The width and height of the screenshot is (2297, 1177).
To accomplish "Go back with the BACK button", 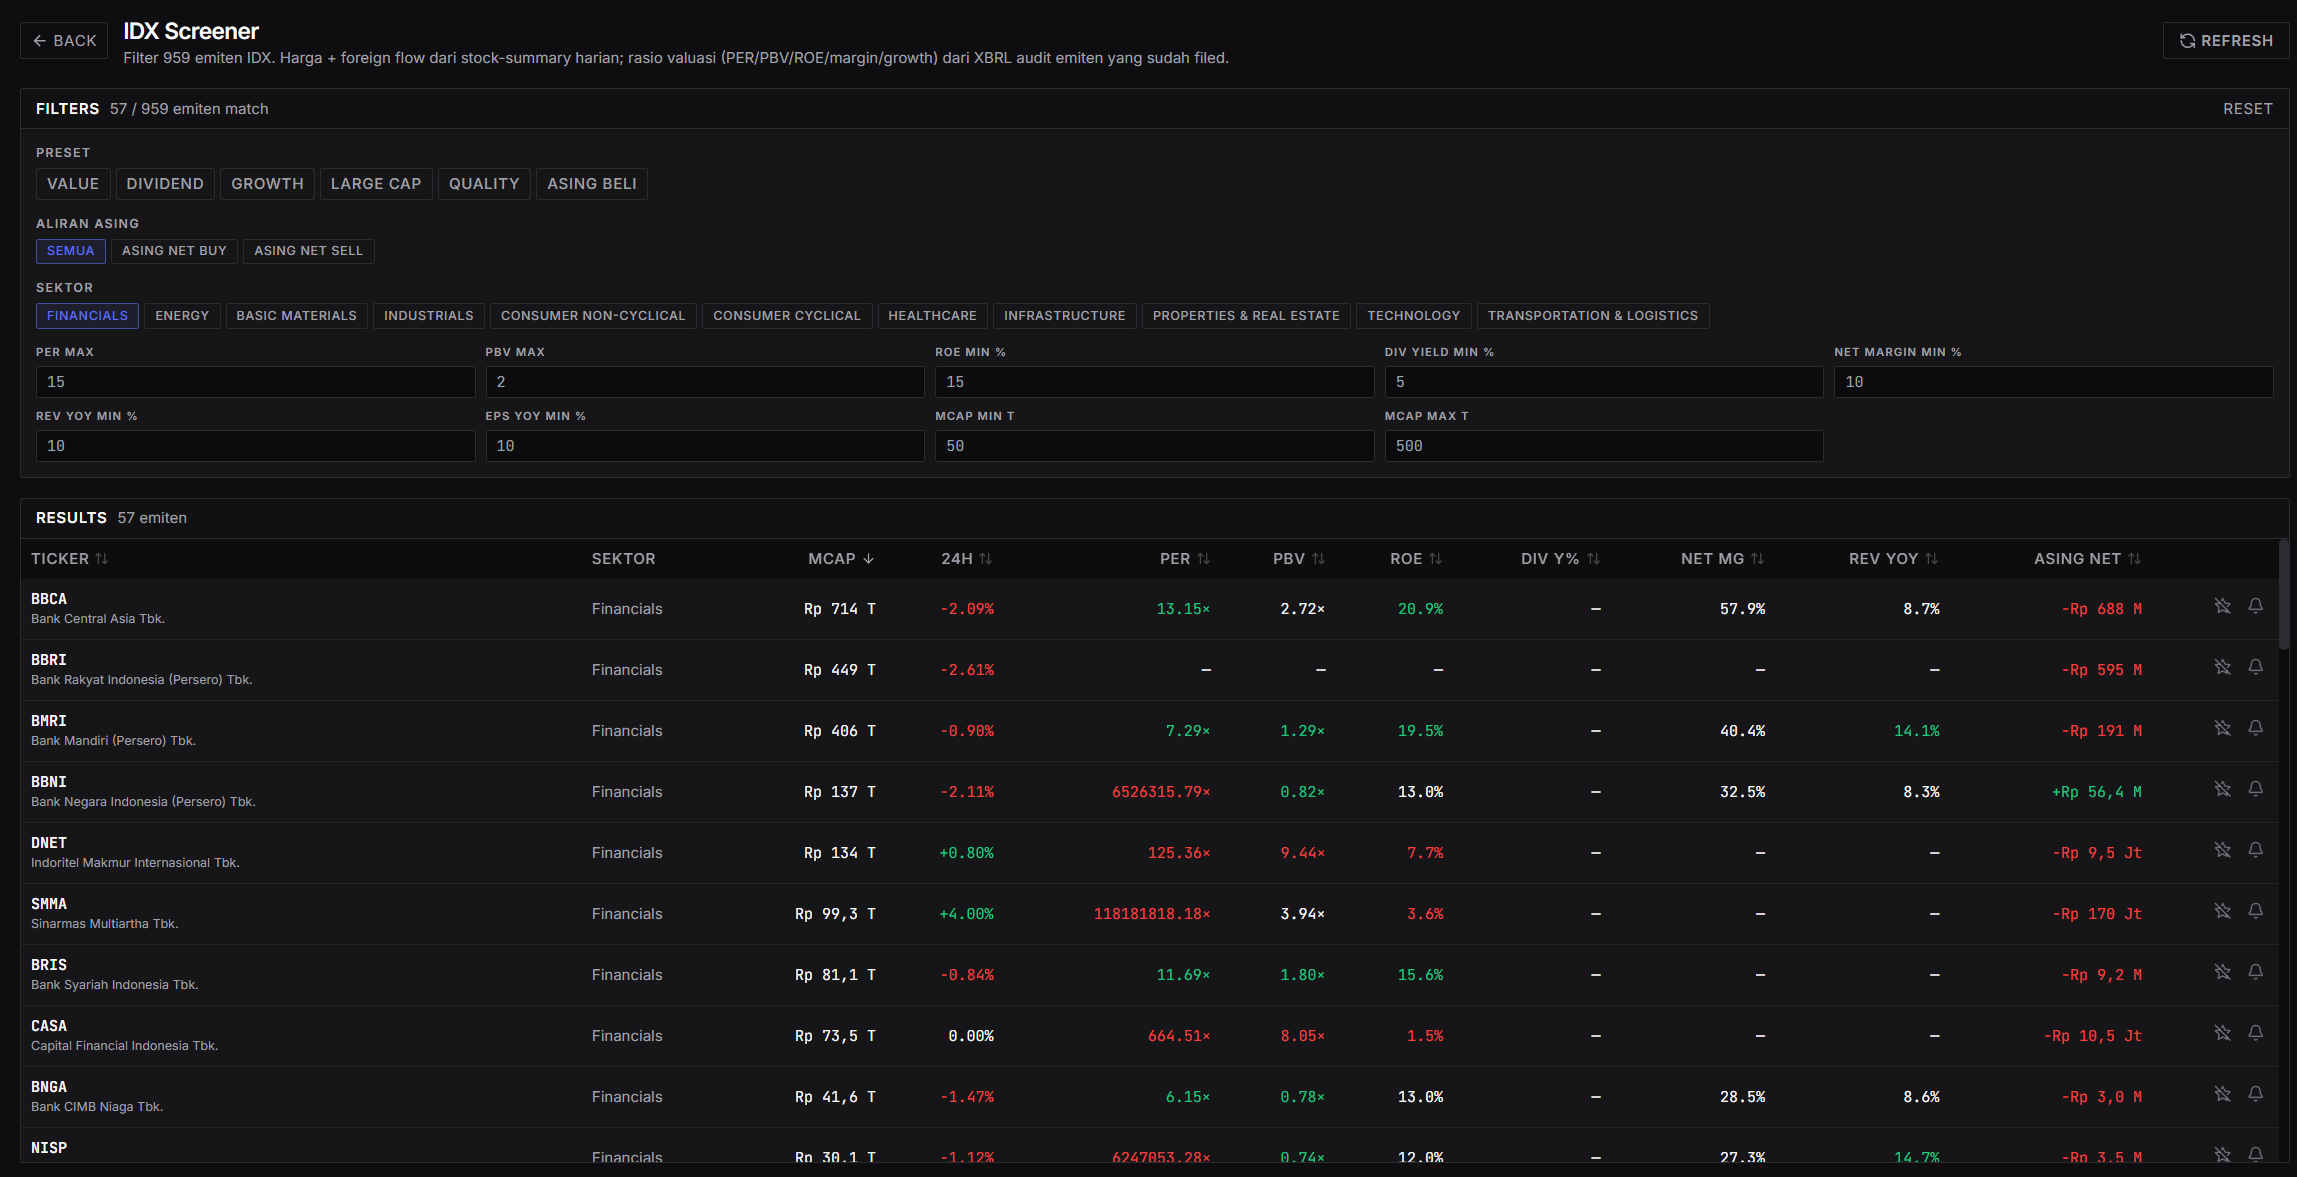I will click(64, 41).
